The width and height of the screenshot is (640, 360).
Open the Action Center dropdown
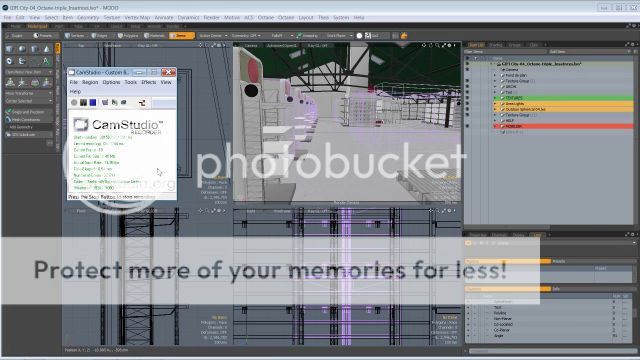pyautogui.click(x=213, y=36)
